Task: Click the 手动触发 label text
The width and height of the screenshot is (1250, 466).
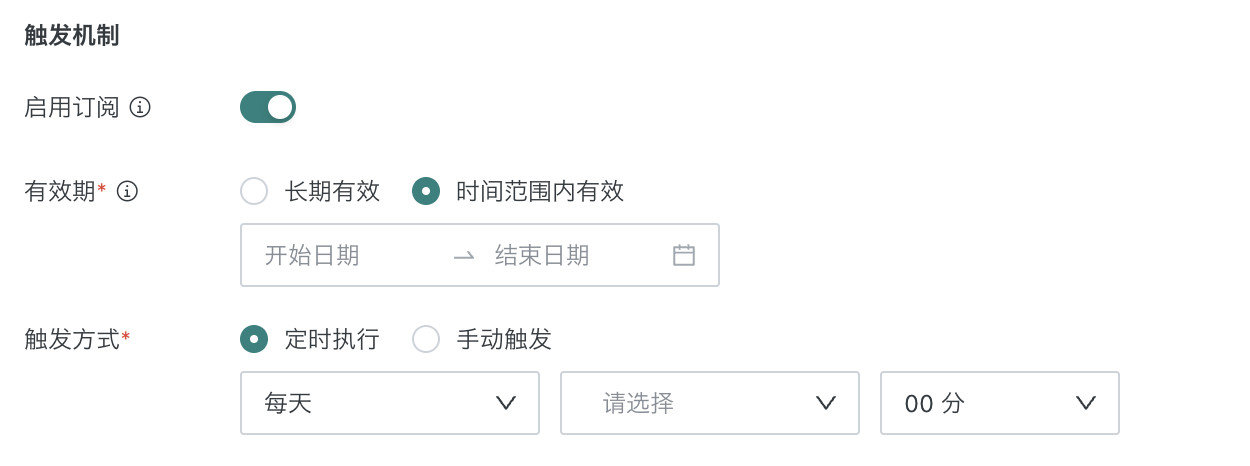Action: 504,339
